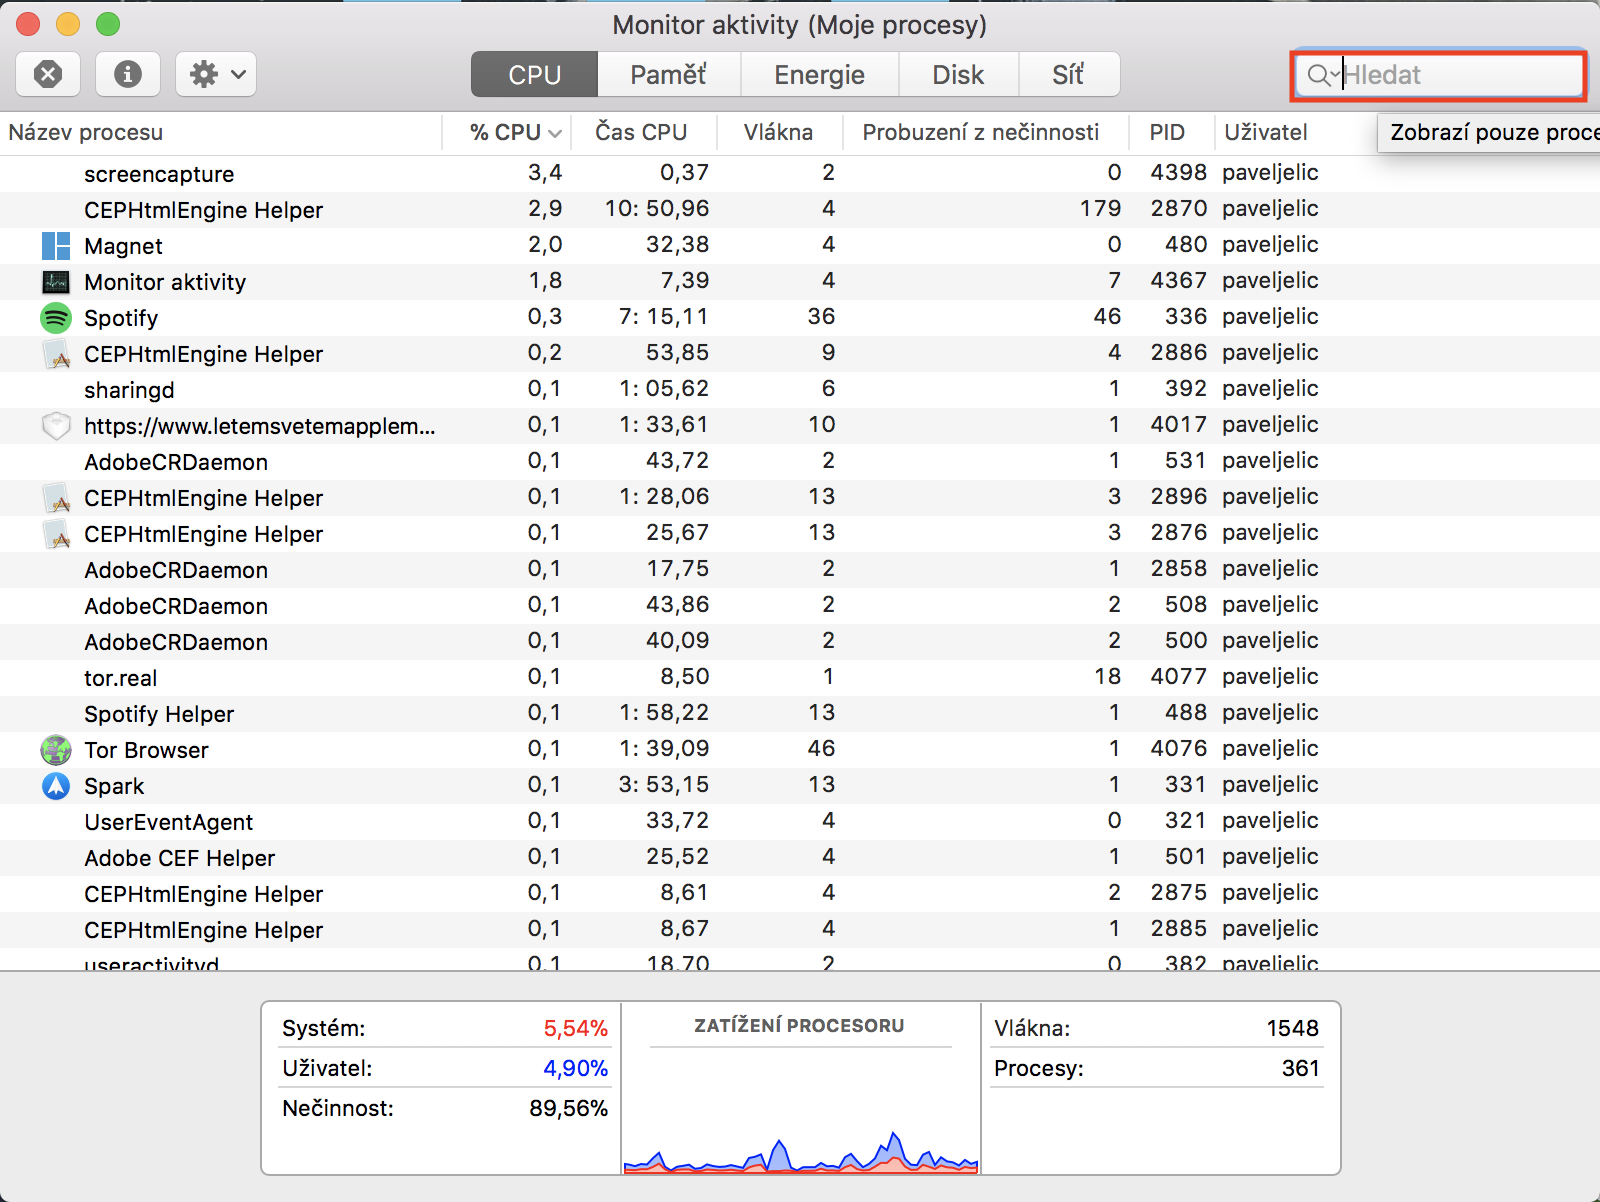
Task: Click the CEPHtmlEngine Helper icon for PID 2886
Action: (x=56, y=354)
